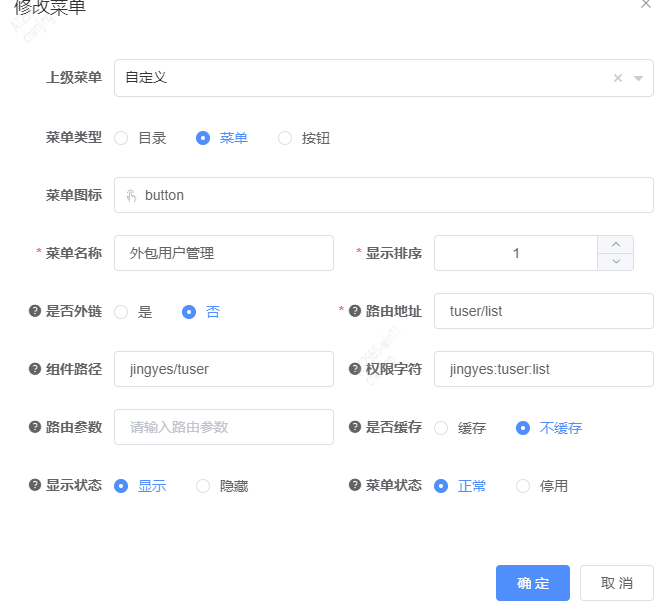Click the help icon beside 显示状态

(35, 485)
